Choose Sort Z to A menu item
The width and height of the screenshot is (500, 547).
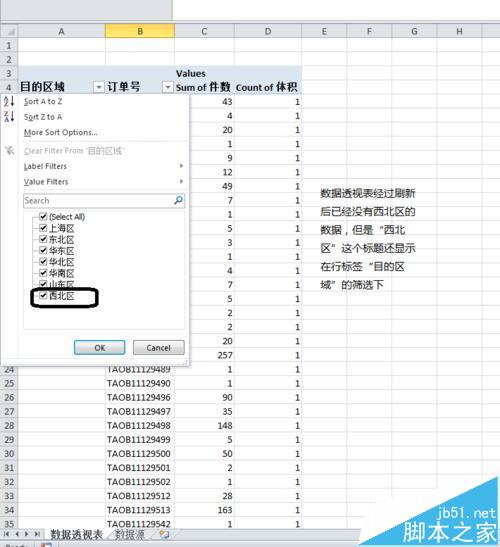click(x=43, y=117)
